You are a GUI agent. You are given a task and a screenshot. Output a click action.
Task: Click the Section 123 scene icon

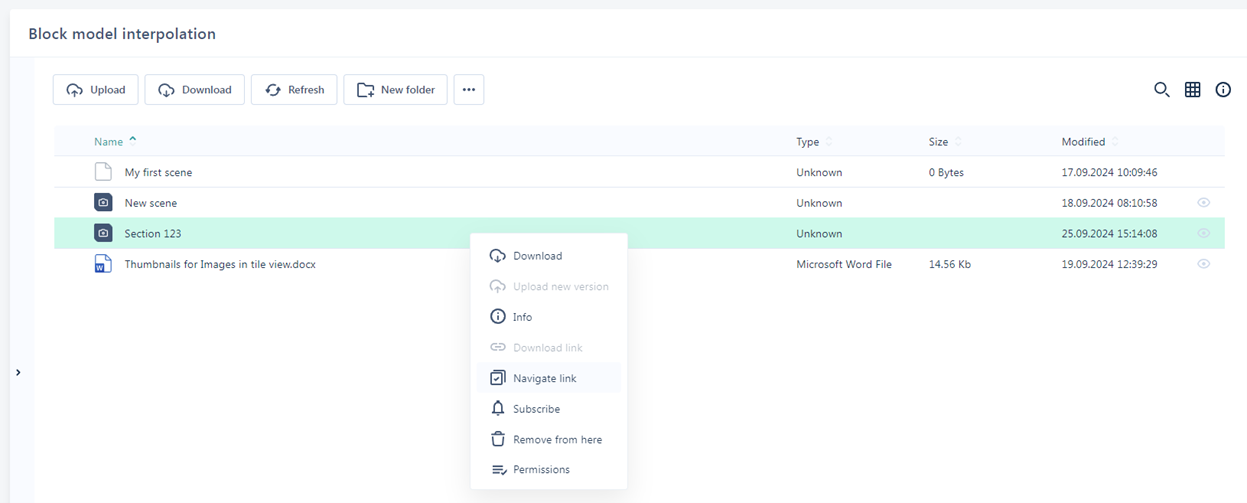coord(103,233)
